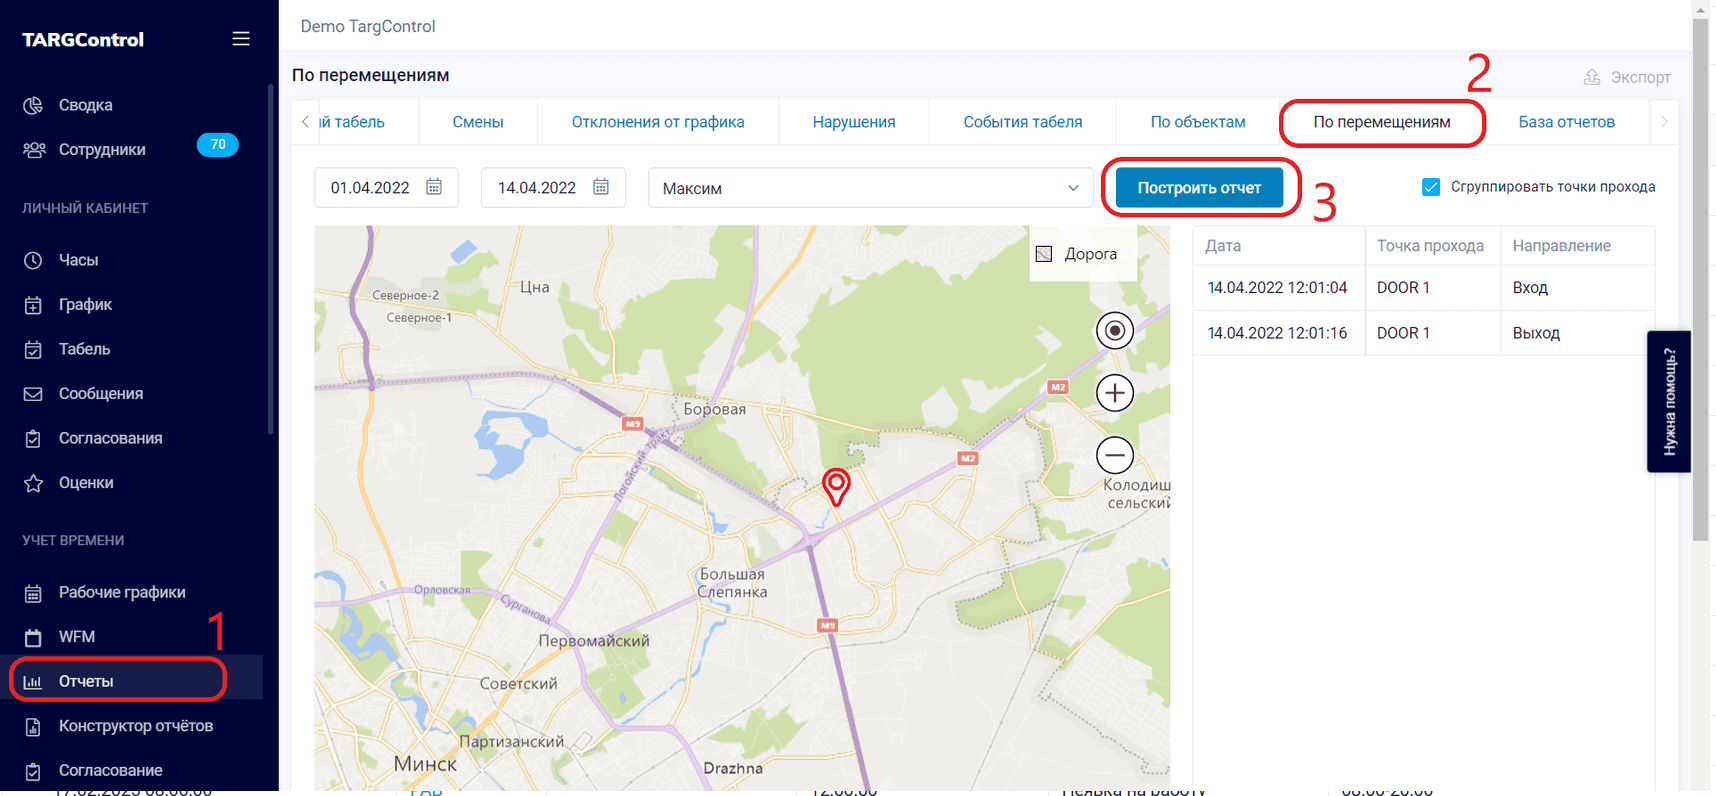Open the Нужна помощь? help panel
Viewport: 1716px width, 796px height.
click(1668, 401)
